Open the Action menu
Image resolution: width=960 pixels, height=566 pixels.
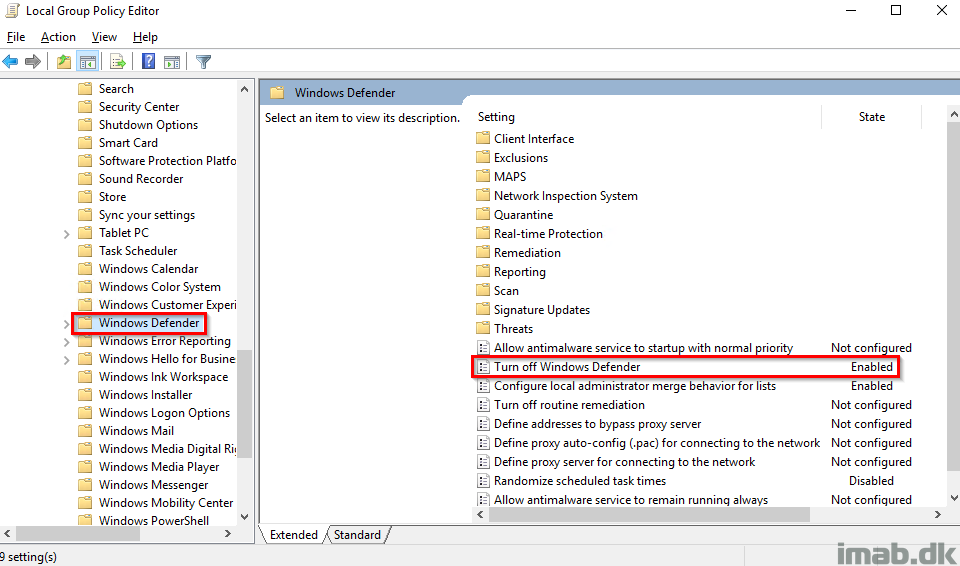(58, 37)
